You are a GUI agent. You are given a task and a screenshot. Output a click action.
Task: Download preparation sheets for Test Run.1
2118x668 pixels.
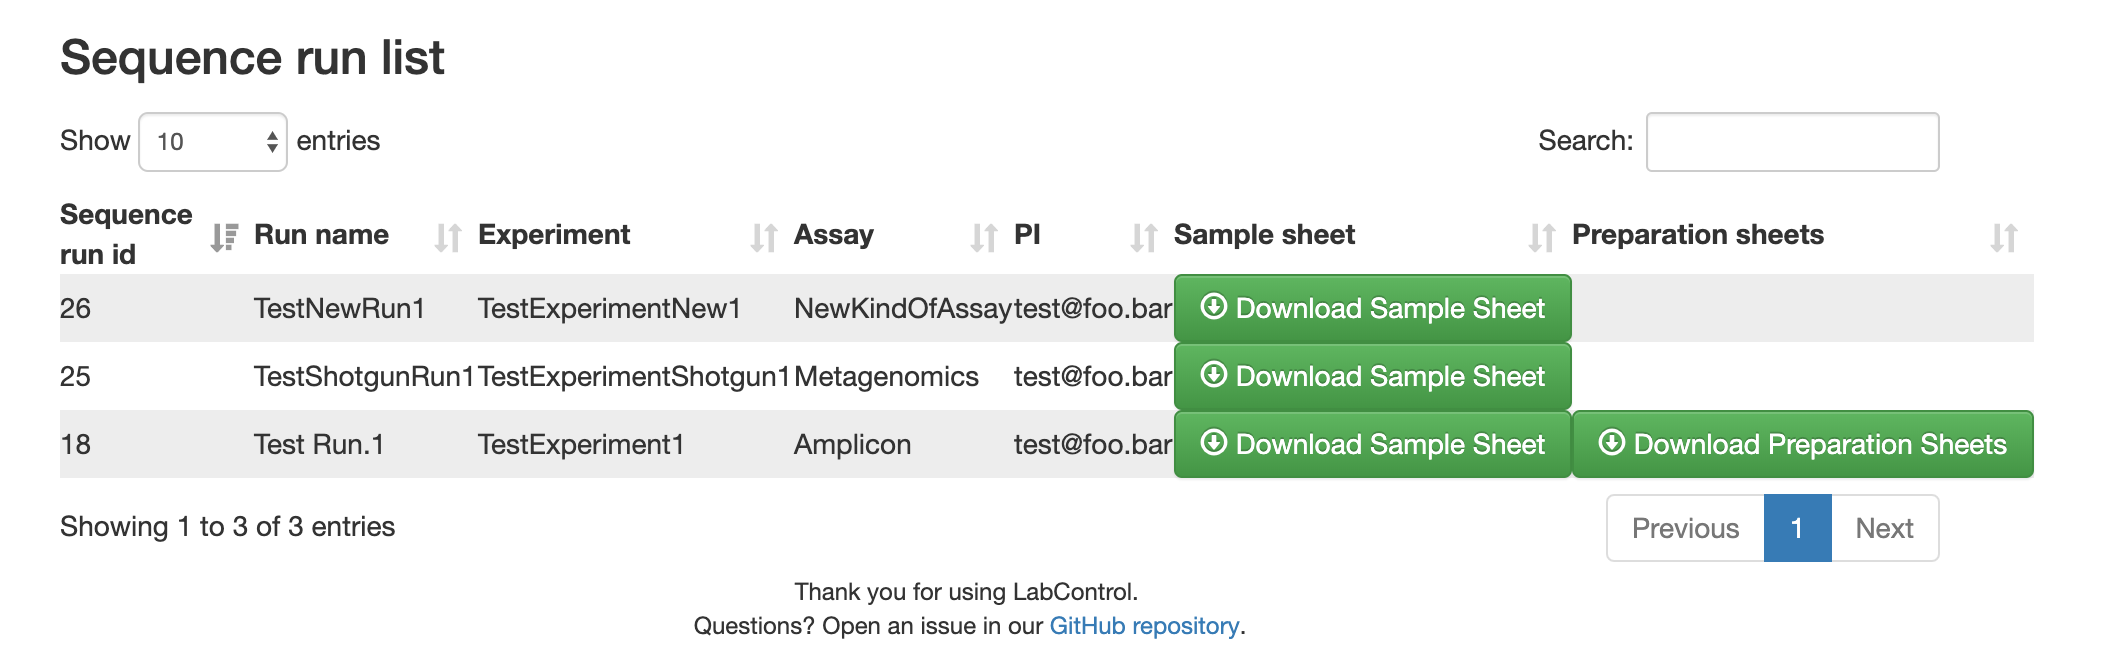click(x=1802, y=444)
